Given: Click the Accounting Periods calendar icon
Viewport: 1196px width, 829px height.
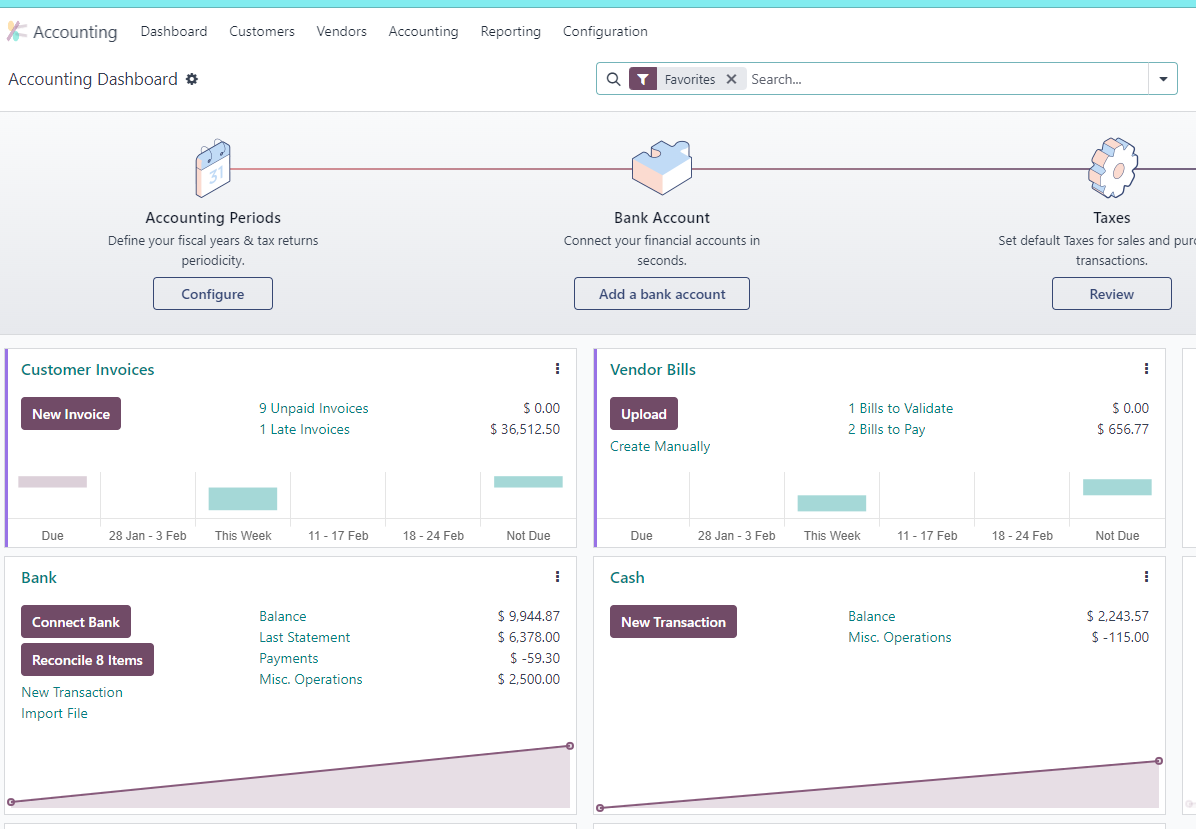Looking at the screenshot, I should point(213,169).
